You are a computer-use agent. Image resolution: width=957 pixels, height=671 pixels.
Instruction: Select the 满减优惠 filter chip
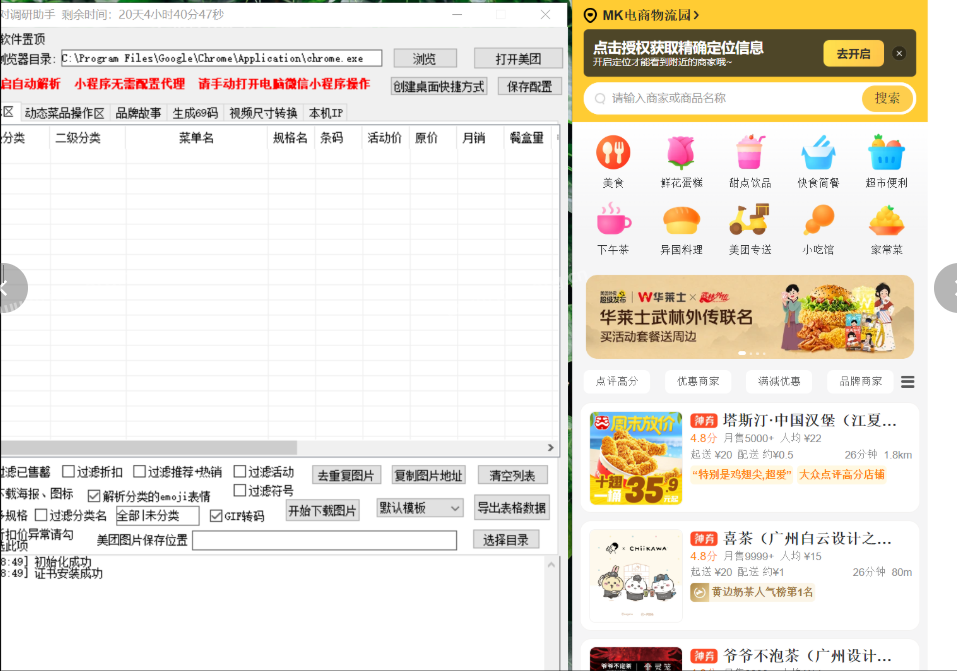pos(779,381)
